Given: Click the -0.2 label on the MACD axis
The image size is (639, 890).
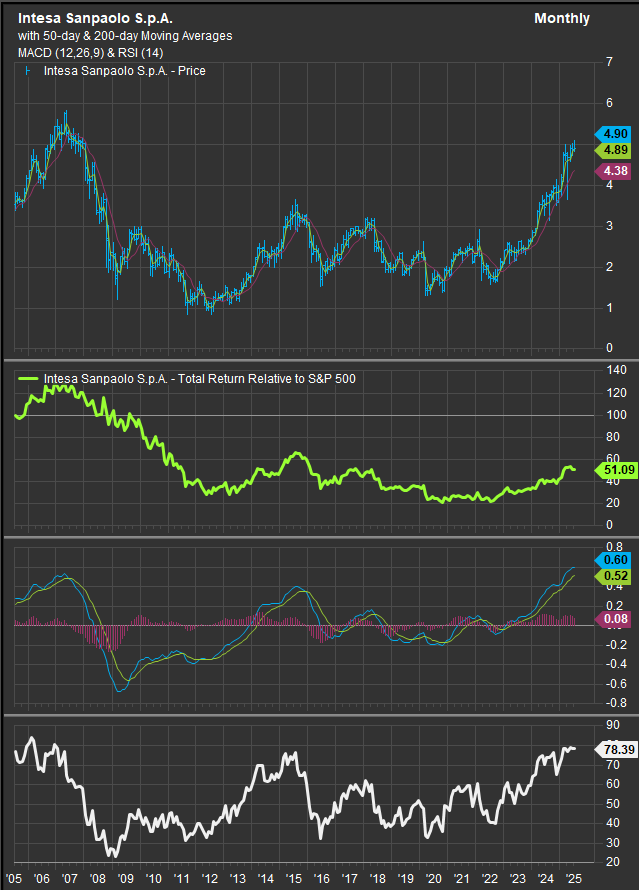Looking at the screenshot, I should click(616, 645).
